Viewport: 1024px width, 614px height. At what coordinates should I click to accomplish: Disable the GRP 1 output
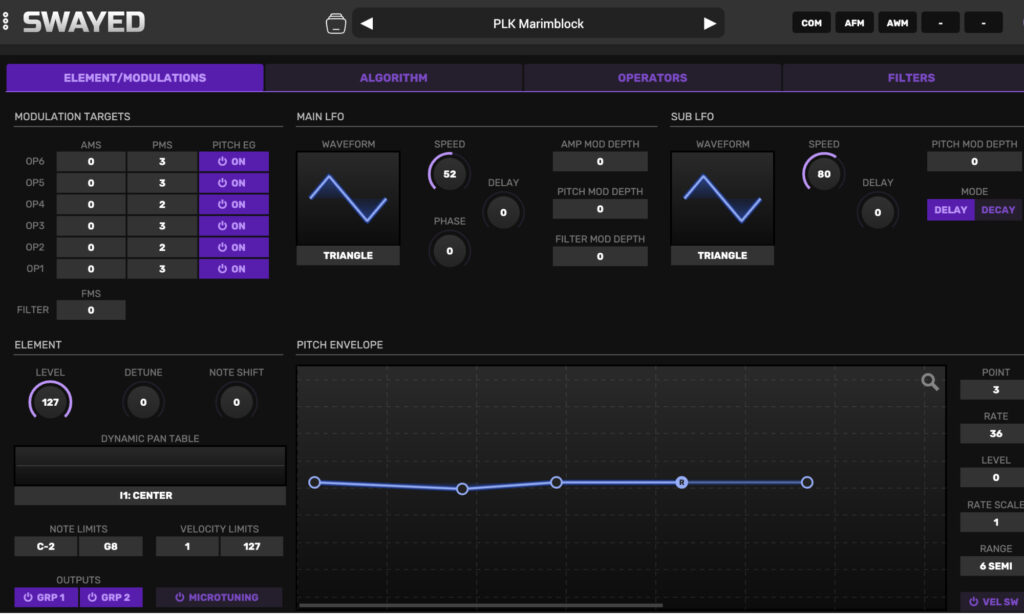click(46, 597)
